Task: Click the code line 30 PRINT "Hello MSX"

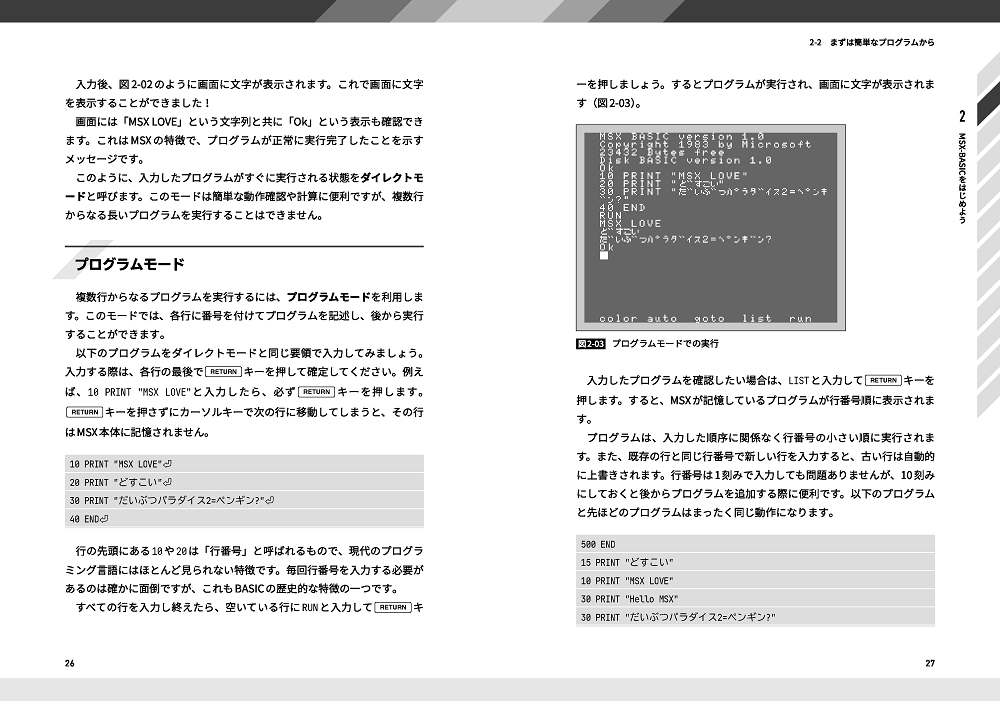Action: [x=755, y=599]
